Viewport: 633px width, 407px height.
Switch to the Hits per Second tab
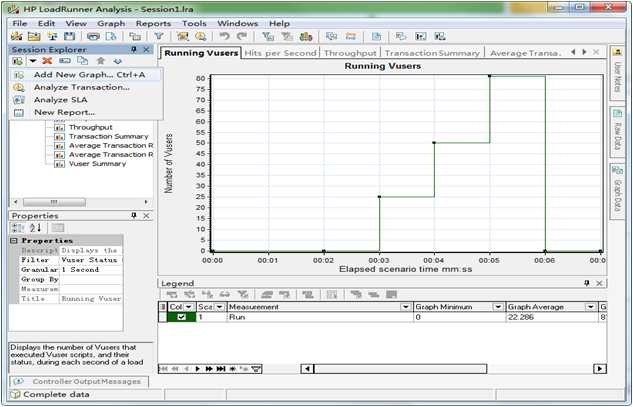(x=280, y=53)
